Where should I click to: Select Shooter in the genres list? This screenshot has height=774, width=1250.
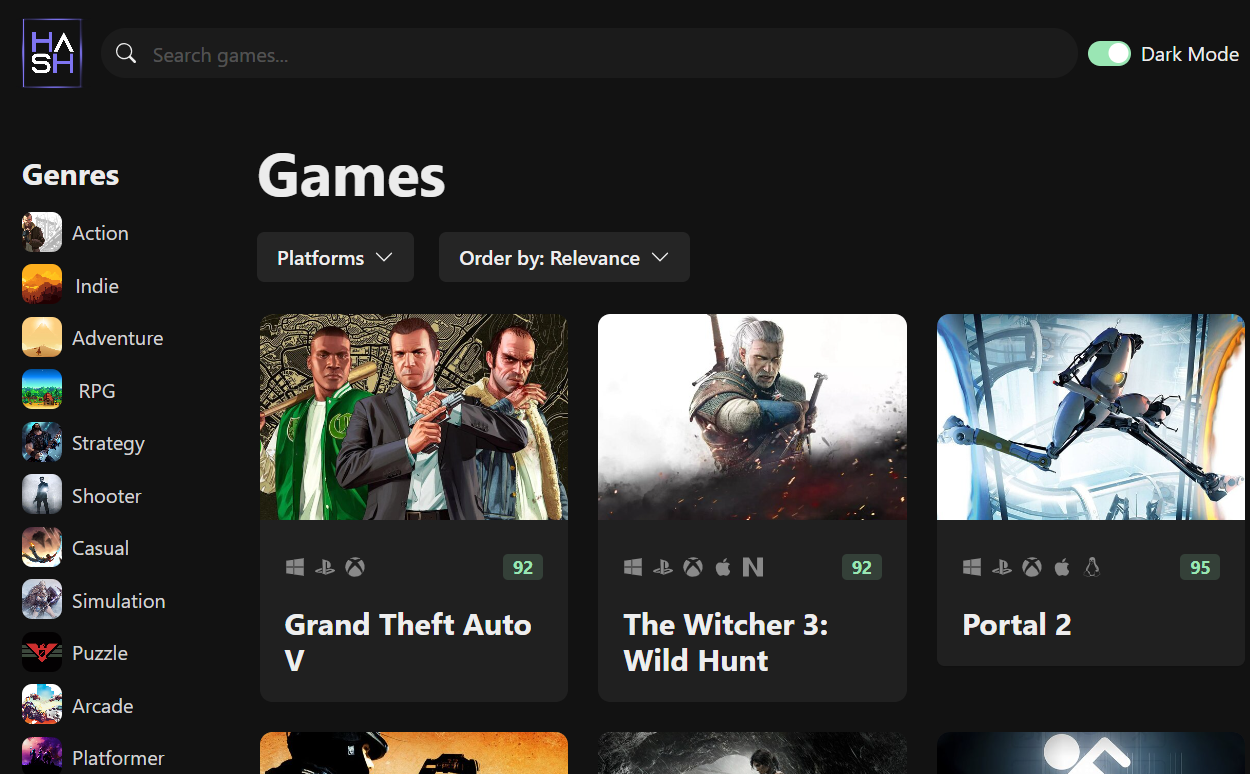coord(106,496)
